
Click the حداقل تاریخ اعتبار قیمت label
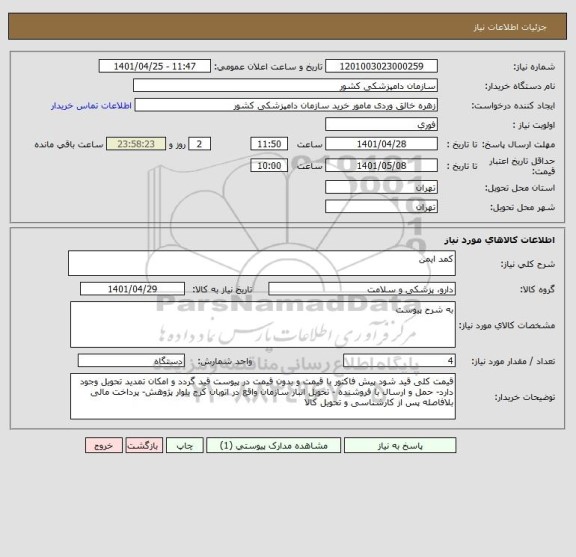(522, 166)
